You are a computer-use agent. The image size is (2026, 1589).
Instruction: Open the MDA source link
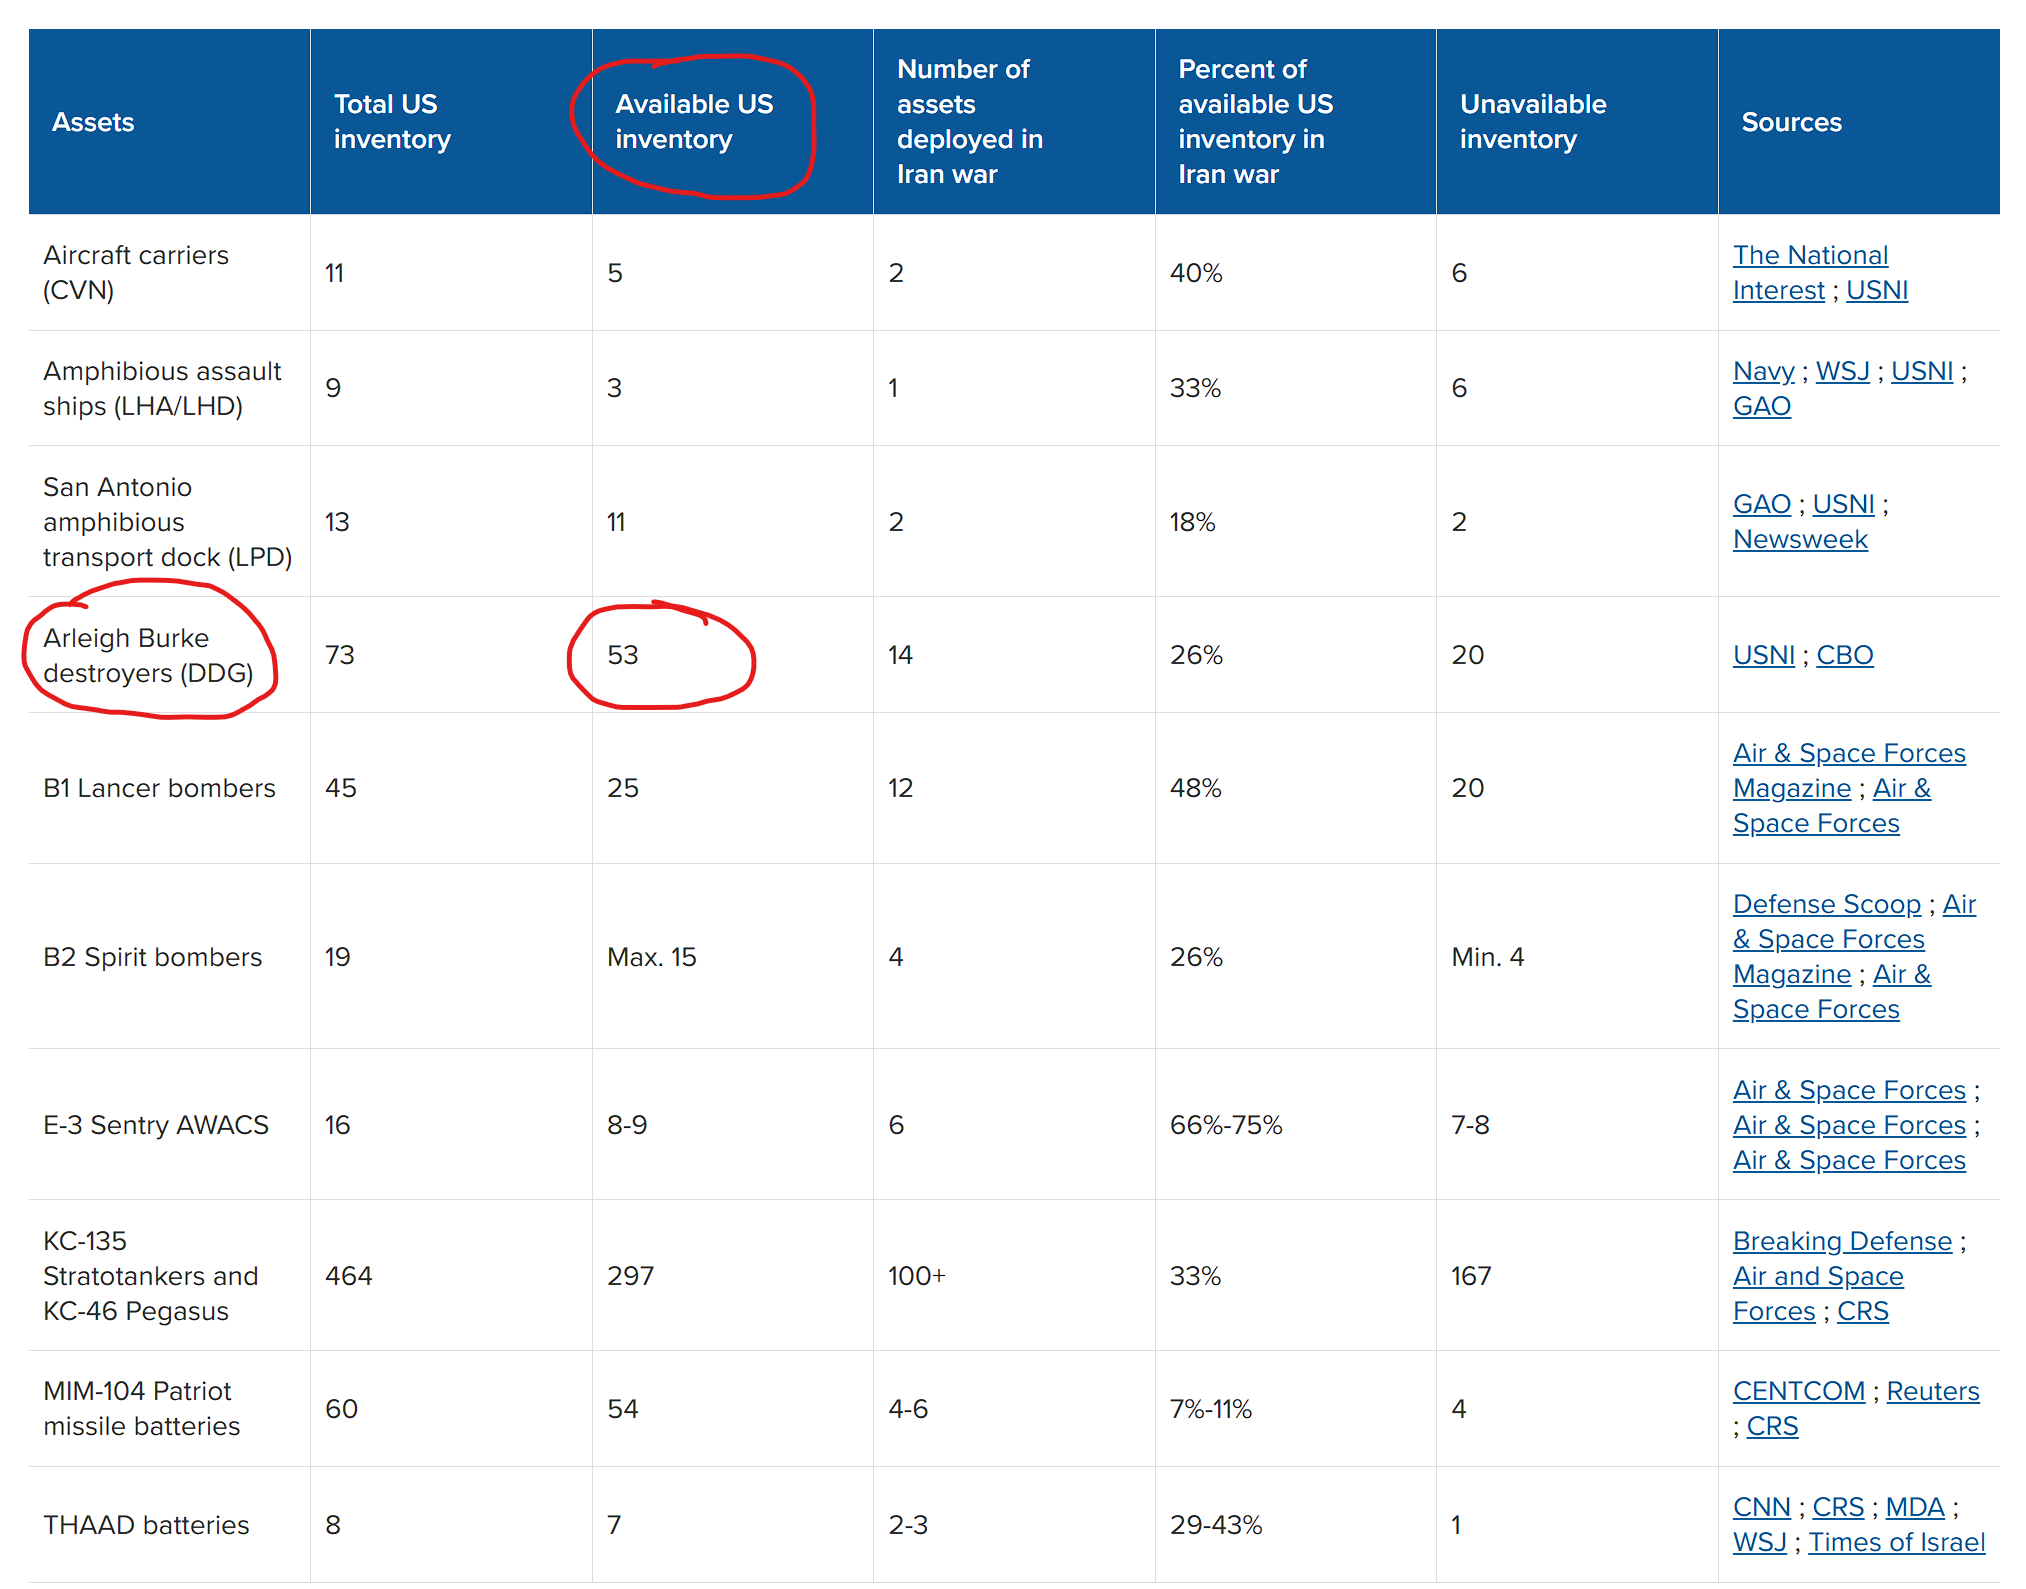(x=1914, y=1507)
